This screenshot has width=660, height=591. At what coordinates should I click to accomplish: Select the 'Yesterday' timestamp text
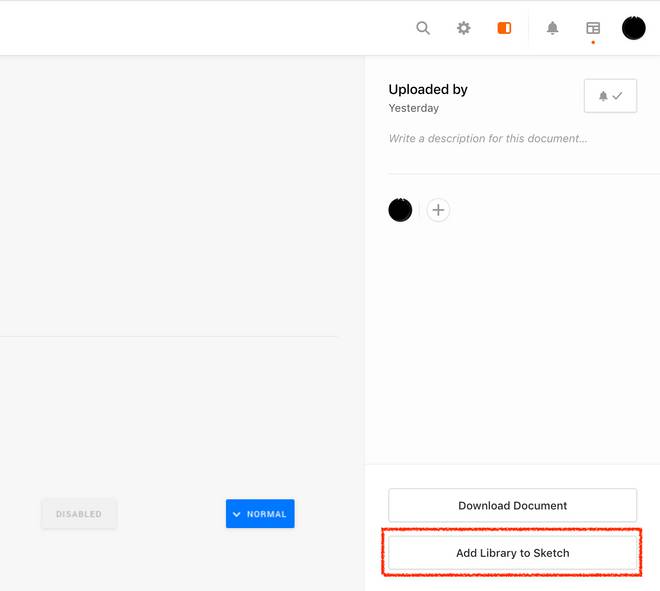(x=413, y=108)
